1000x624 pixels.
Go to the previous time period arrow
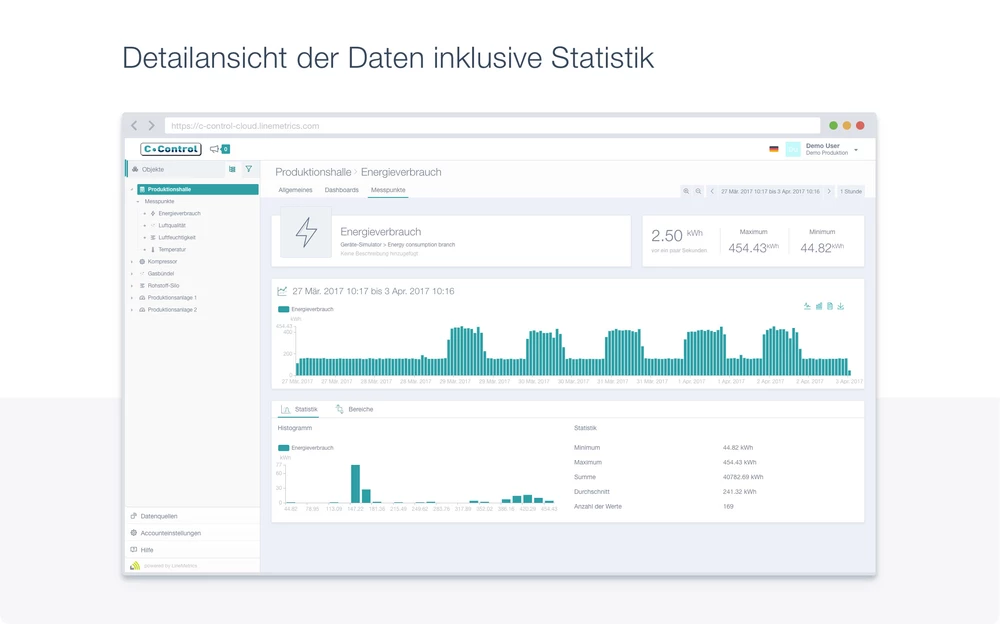712,191
